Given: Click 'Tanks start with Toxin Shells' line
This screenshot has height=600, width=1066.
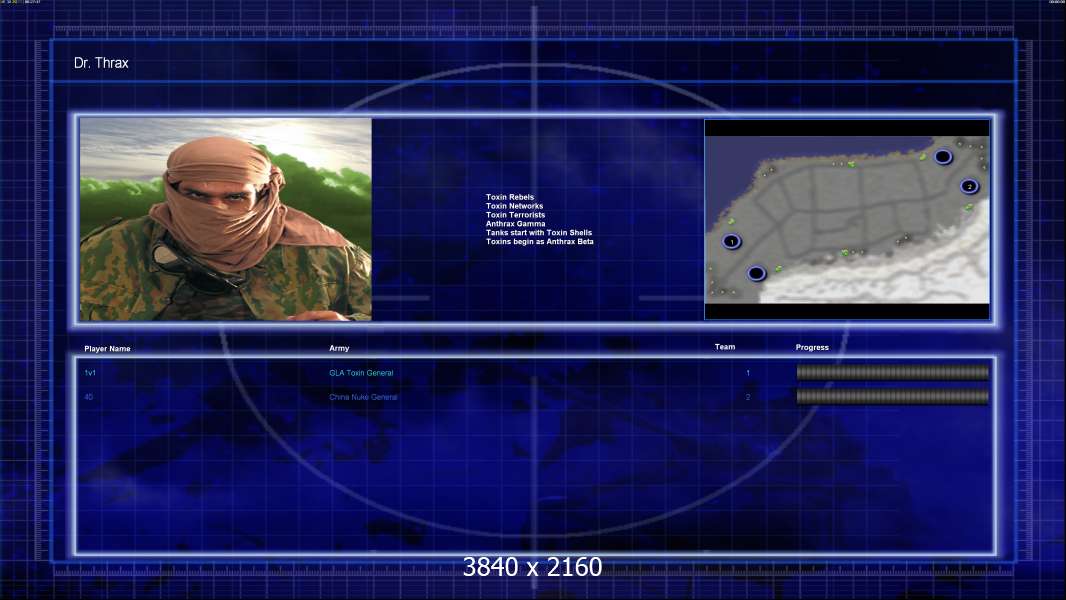Looking at the screenshot, I should click(539, 232).
